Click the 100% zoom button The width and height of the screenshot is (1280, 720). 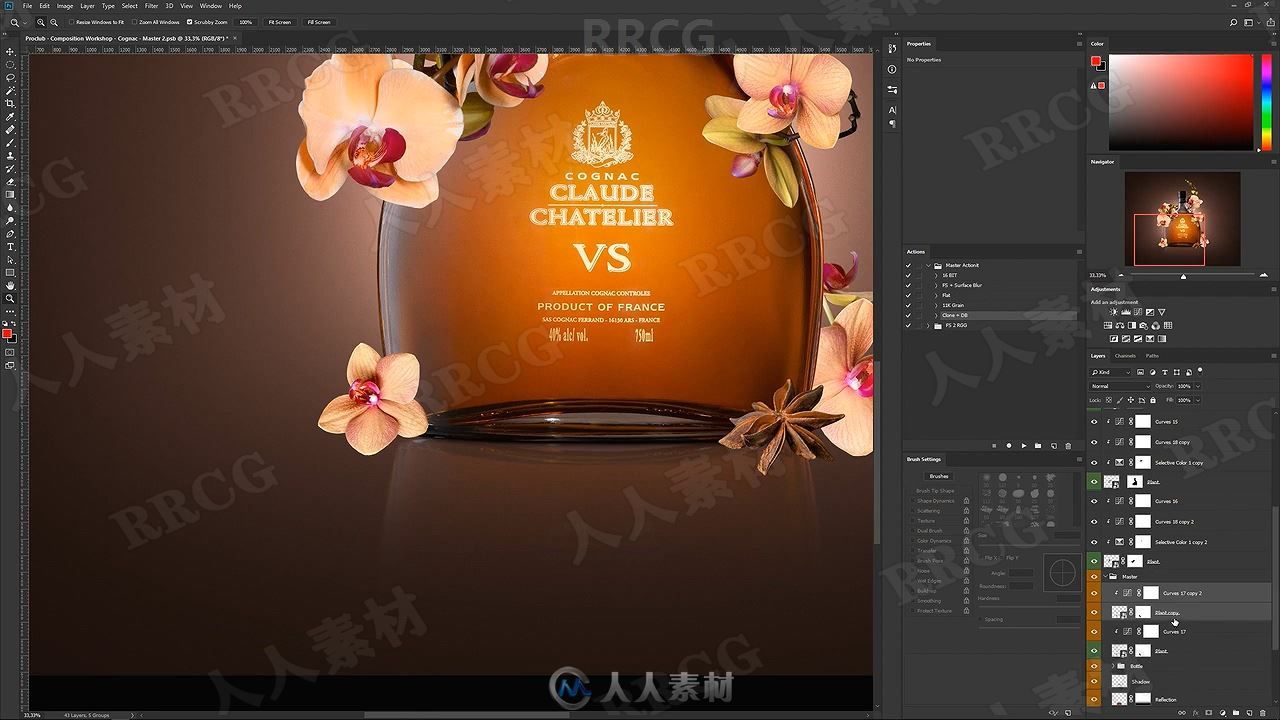click(245, 22)
